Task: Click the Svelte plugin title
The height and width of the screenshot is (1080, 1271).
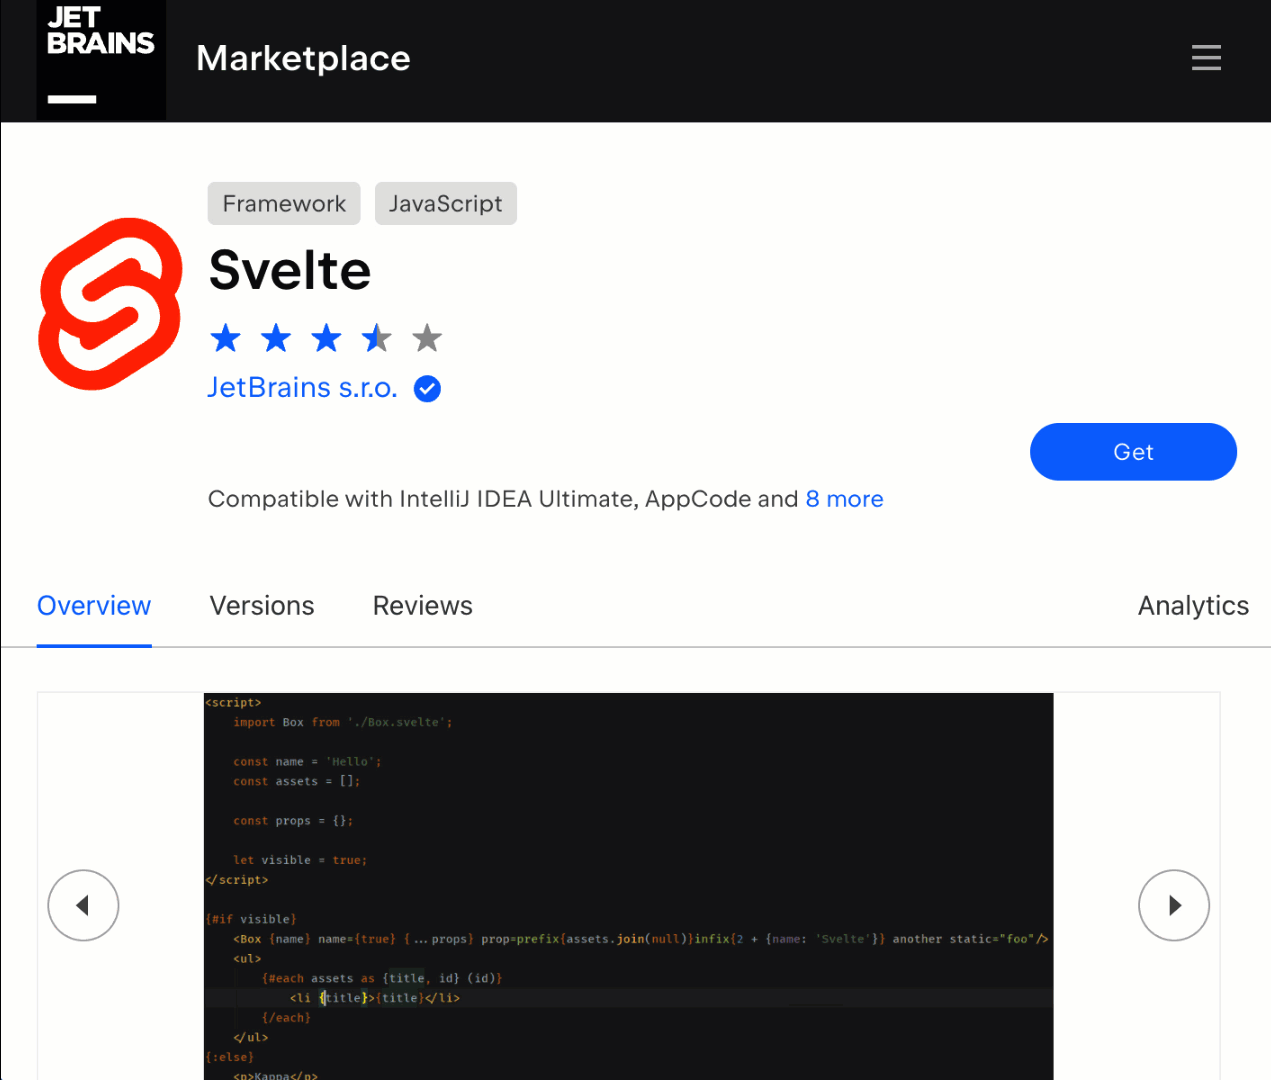Action: [x=290, y=270]
